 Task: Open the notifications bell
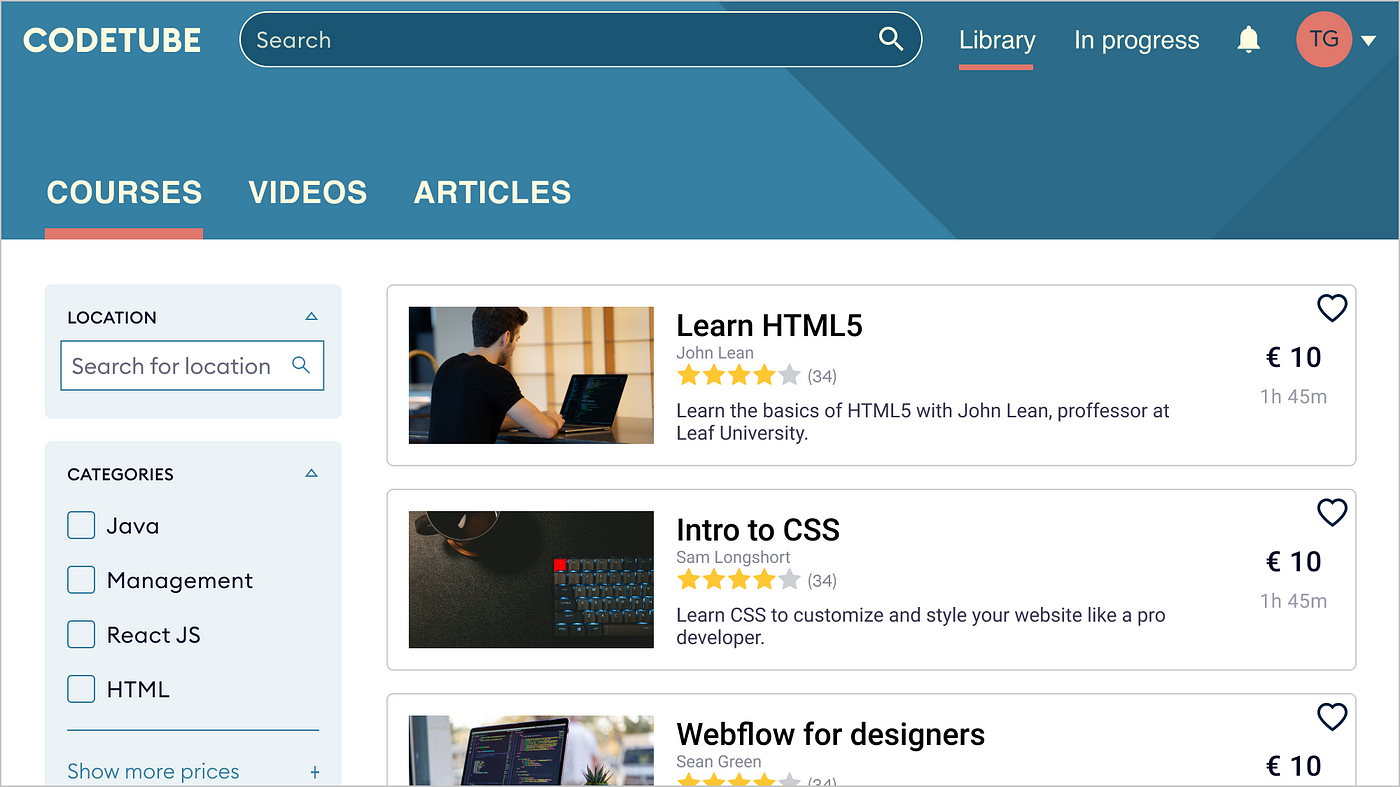pyautogui.click(x=1248, y=40)
